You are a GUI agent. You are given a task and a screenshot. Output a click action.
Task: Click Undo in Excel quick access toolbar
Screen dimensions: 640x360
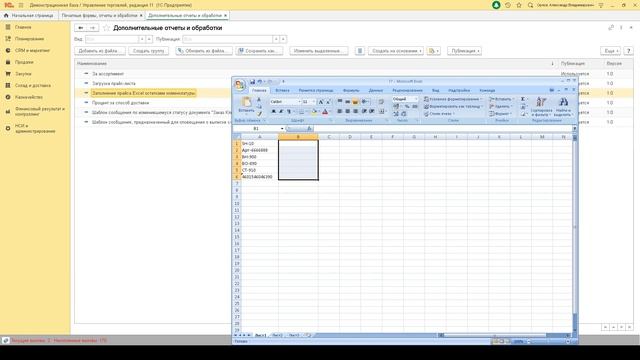click(260, 82)
